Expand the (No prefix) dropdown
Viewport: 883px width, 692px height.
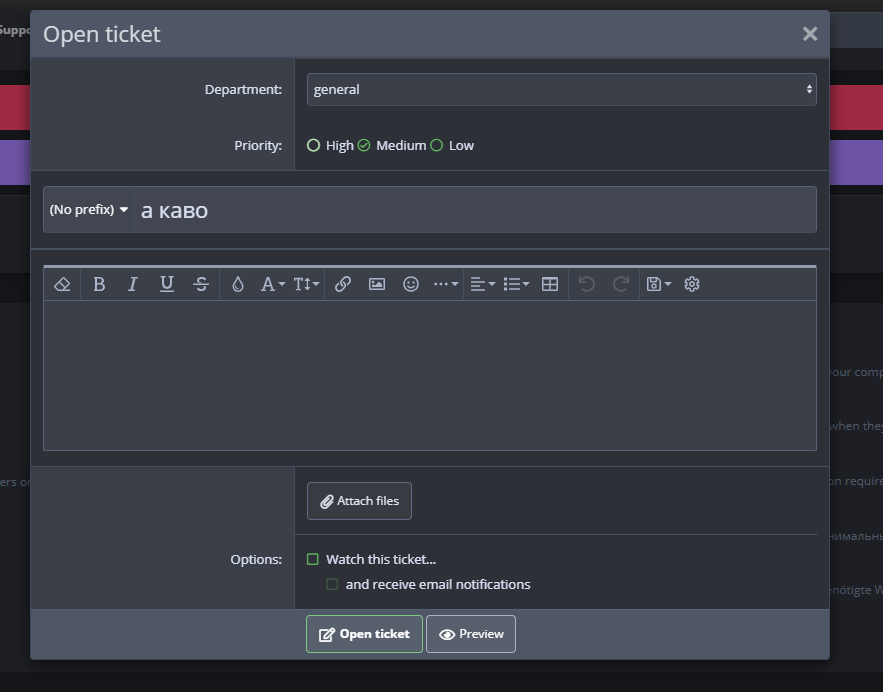click(x=89, y=210)
